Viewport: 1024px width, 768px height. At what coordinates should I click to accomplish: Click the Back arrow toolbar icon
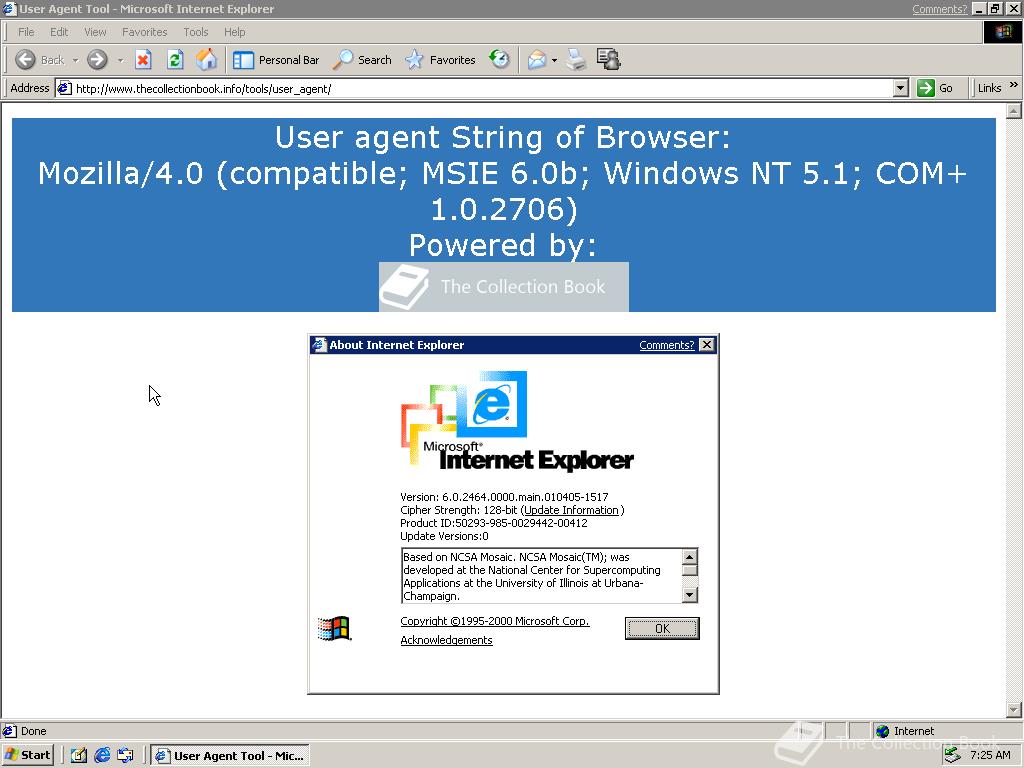coord(25,59)
